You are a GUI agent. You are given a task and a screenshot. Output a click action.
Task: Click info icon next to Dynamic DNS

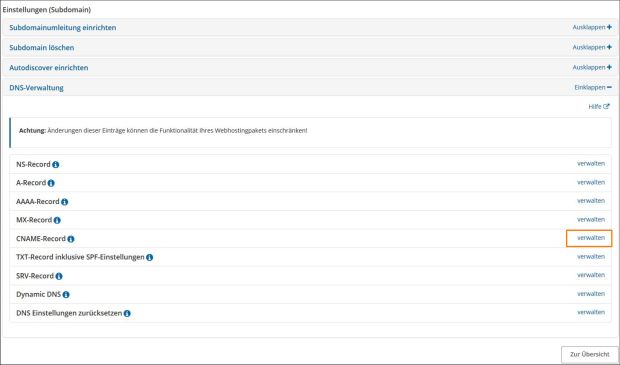point(66,295)
